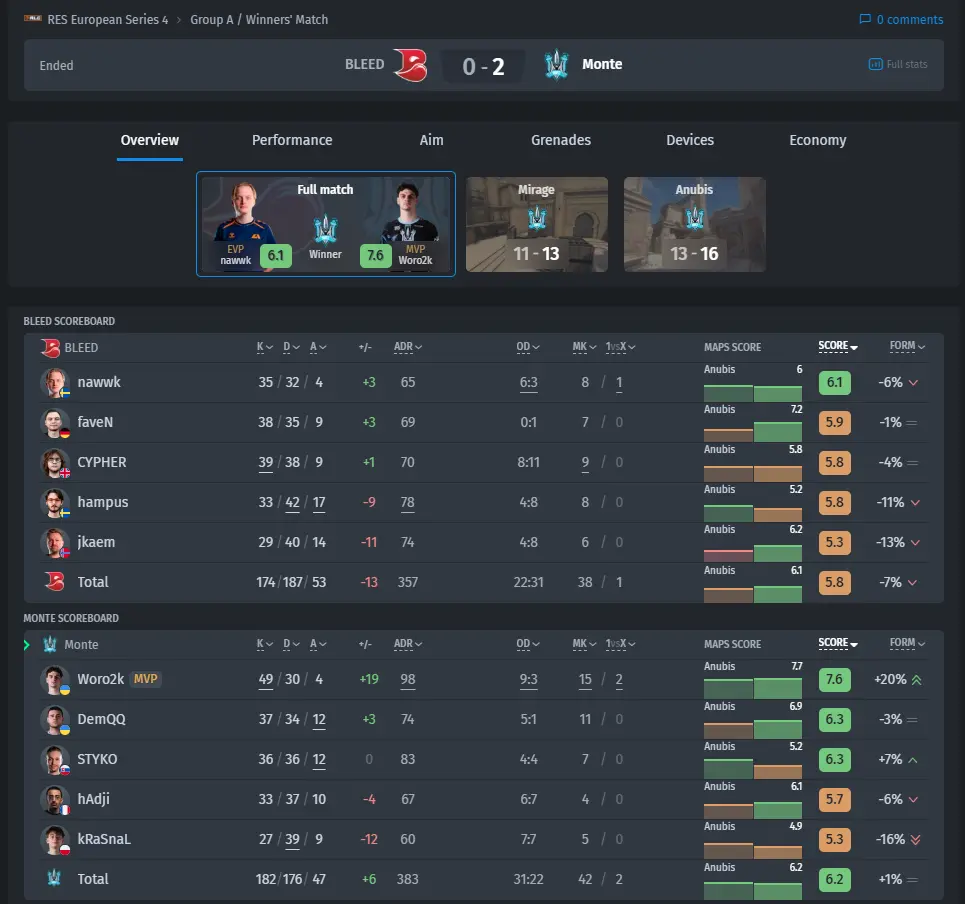Screen dimensions: 965x904
Task: Click Woro2k form double-up arrow icon
Action: (916, 679)
